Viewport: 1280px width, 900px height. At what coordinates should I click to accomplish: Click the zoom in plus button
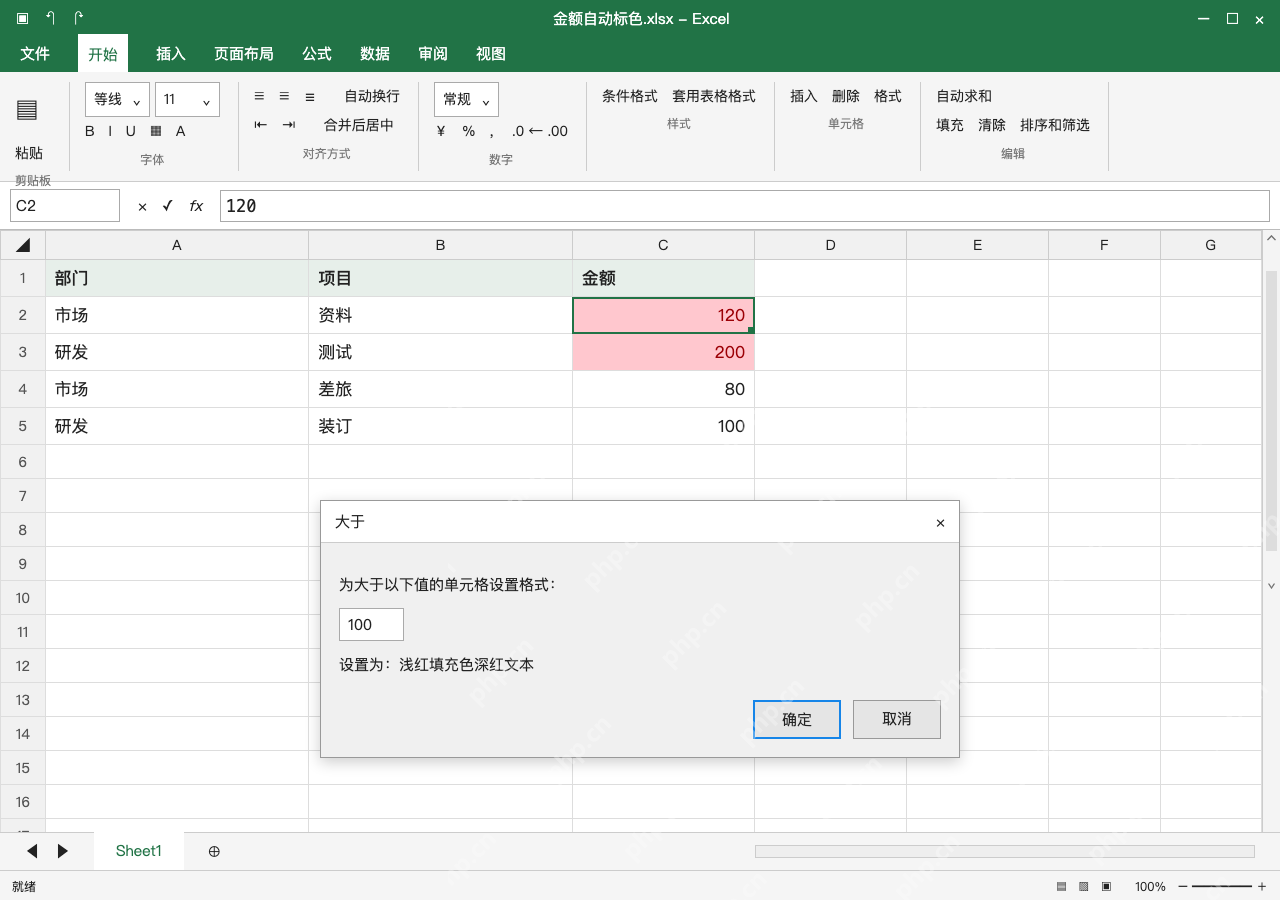[x=1262, y=886]
